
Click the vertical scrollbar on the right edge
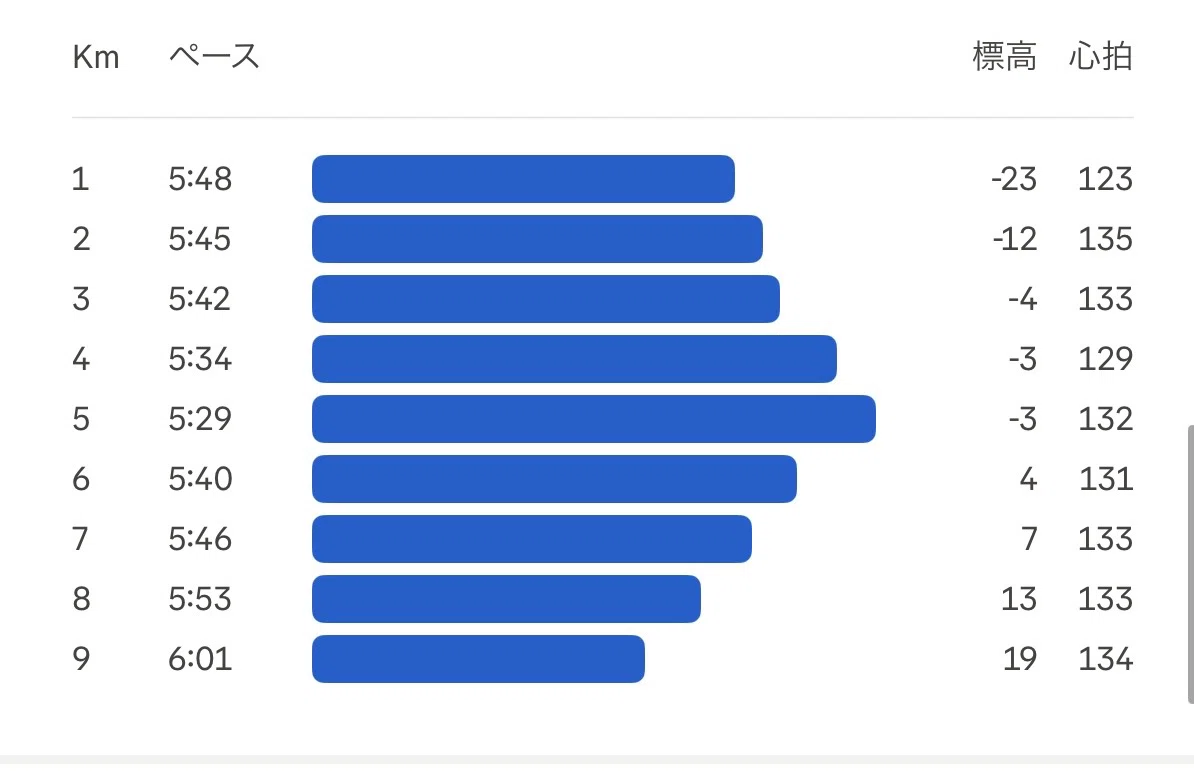1190,564
